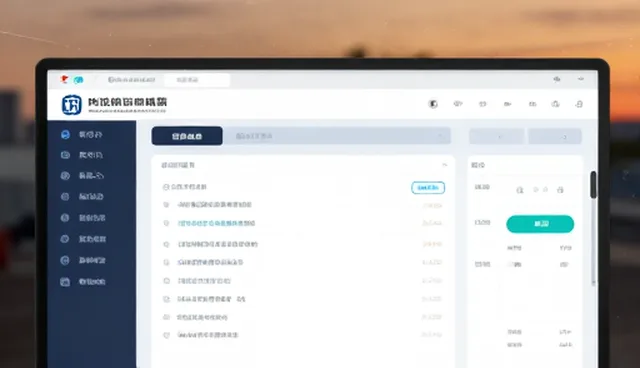Image resolution: width=640 pixels, height=368 pixels.
Task: Click the blue square app logo
Action: coord(71,104)
